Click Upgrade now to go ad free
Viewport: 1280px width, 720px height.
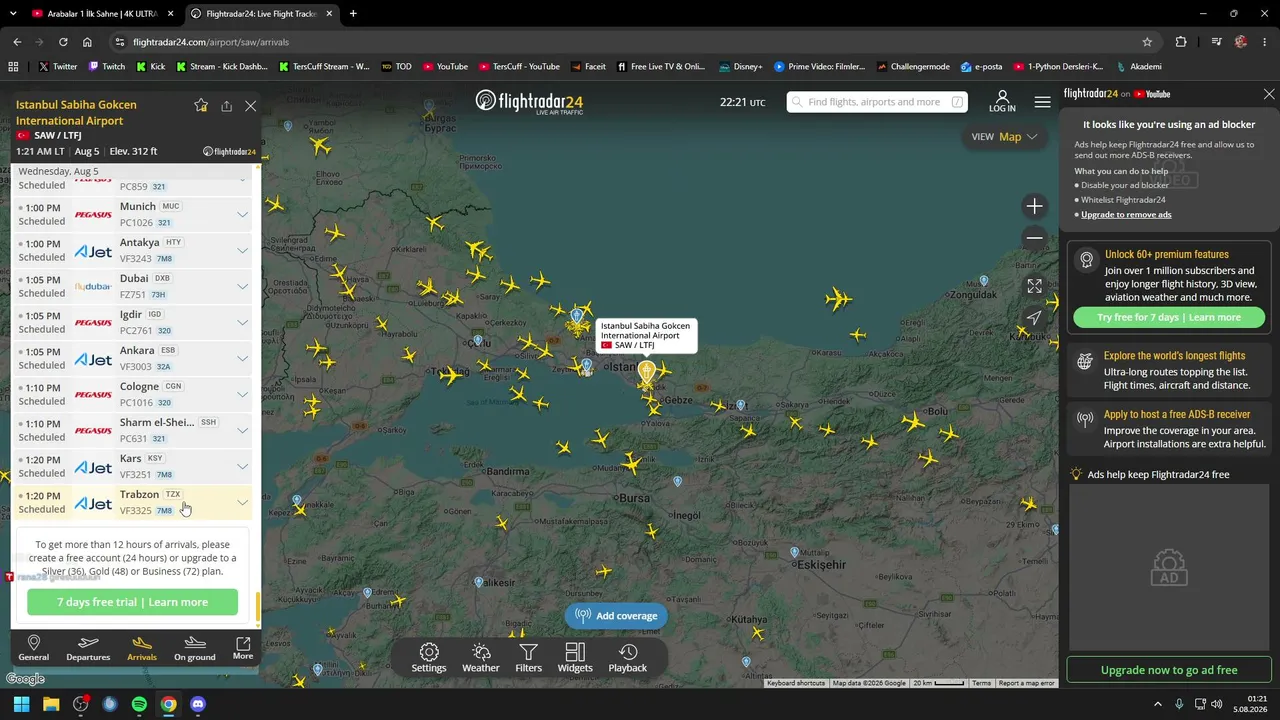1169,670
